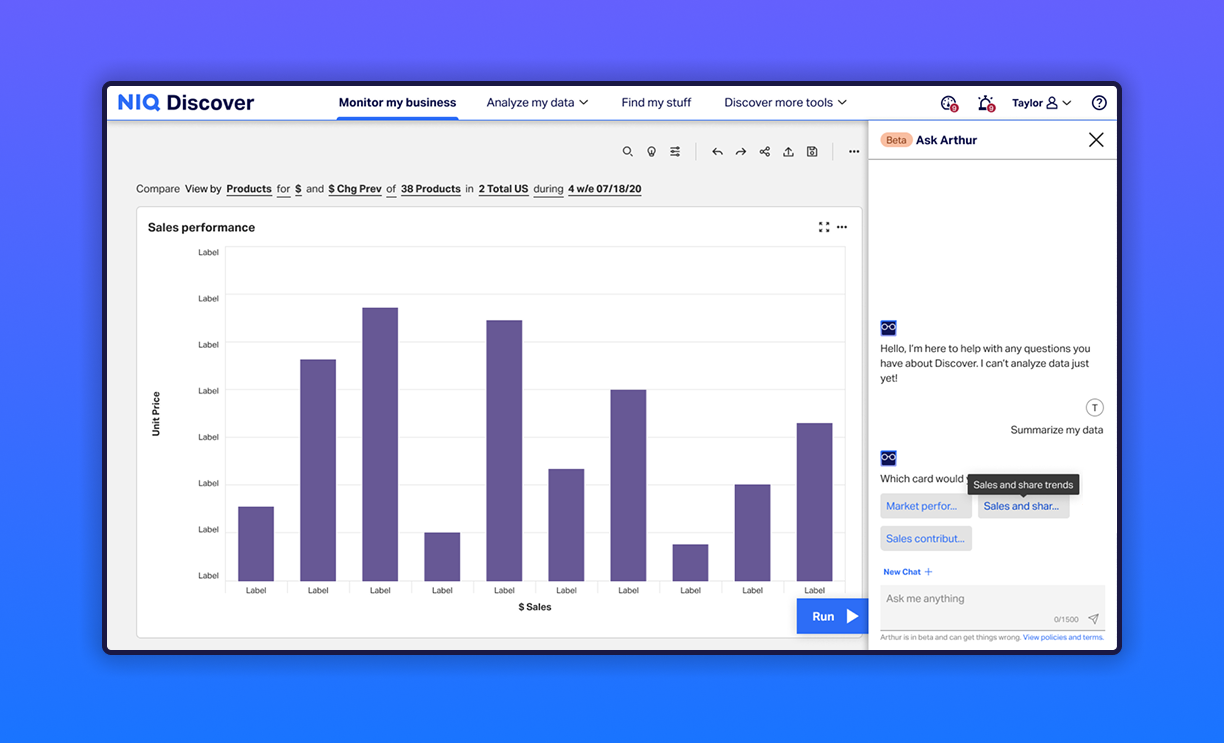Image resolution: width=1224 pixels, height=743 pixels.
Task: Open the dashboard gauge notifications icon
Action: coord(949,103)
